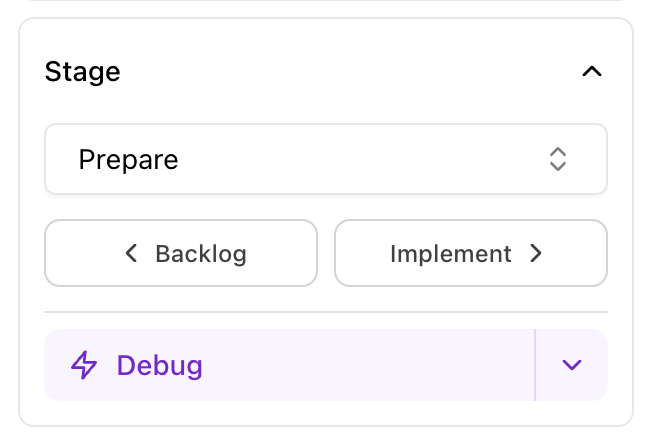Click the up-down selector arrows icon
652x438 pixels.
[x=557, y=159]
